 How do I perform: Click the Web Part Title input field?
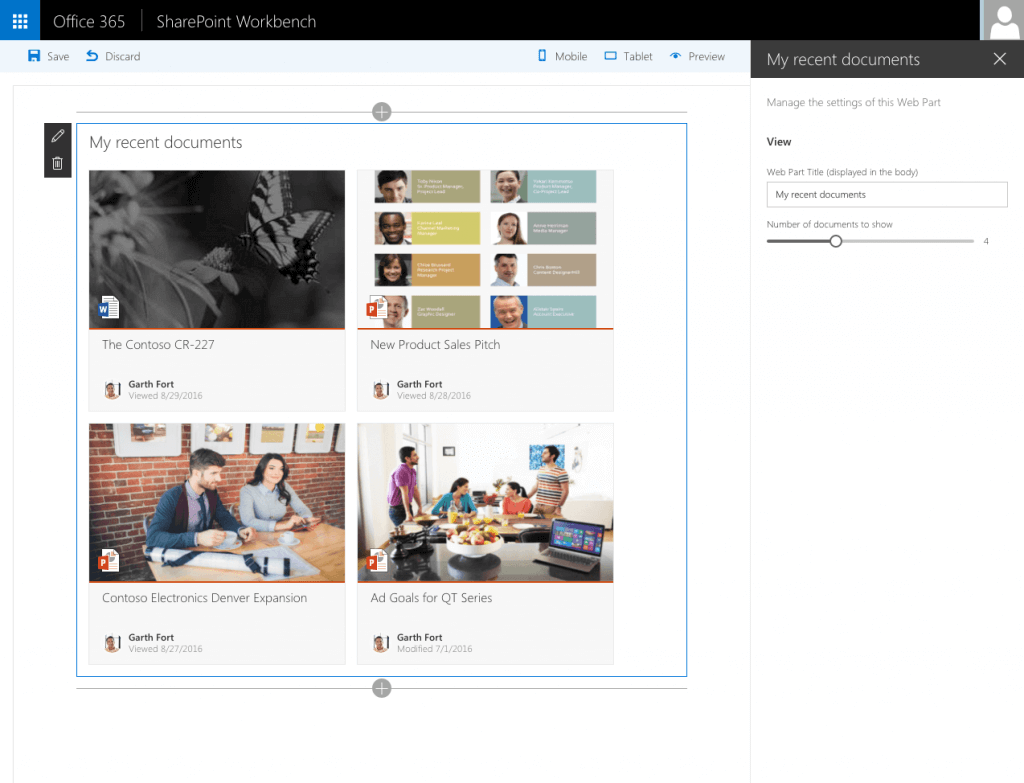click(886, 194)
